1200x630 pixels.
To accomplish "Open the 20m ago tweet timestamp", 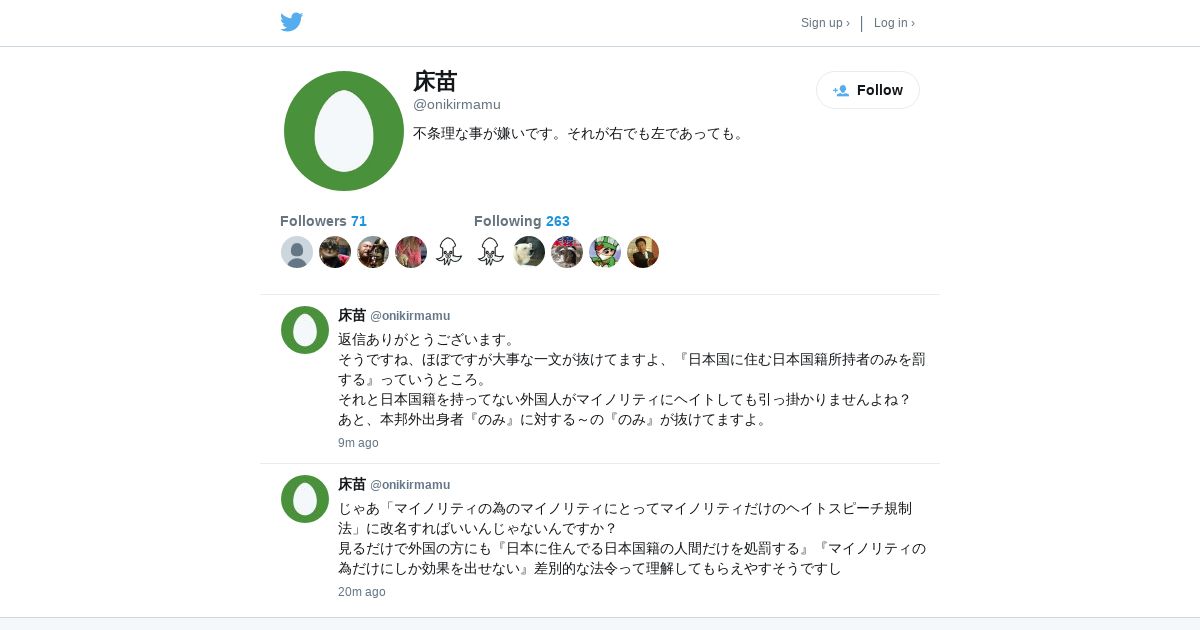I will pos(362,592).
